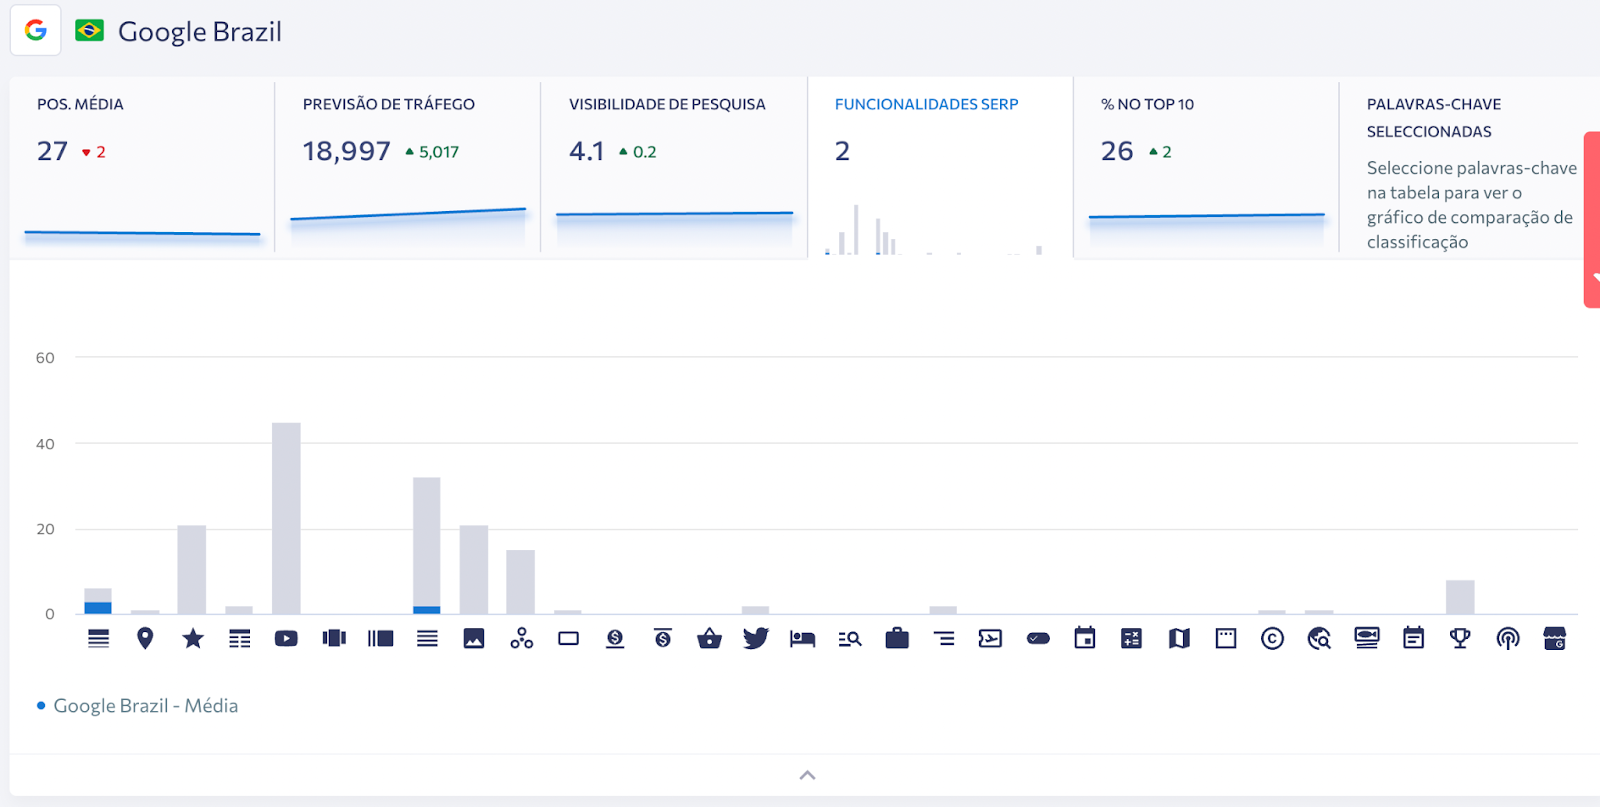Click the barcode-style SERP icon beside the carousel
1600x807 pixels.
pyautogui.click(x=380, y=638)
